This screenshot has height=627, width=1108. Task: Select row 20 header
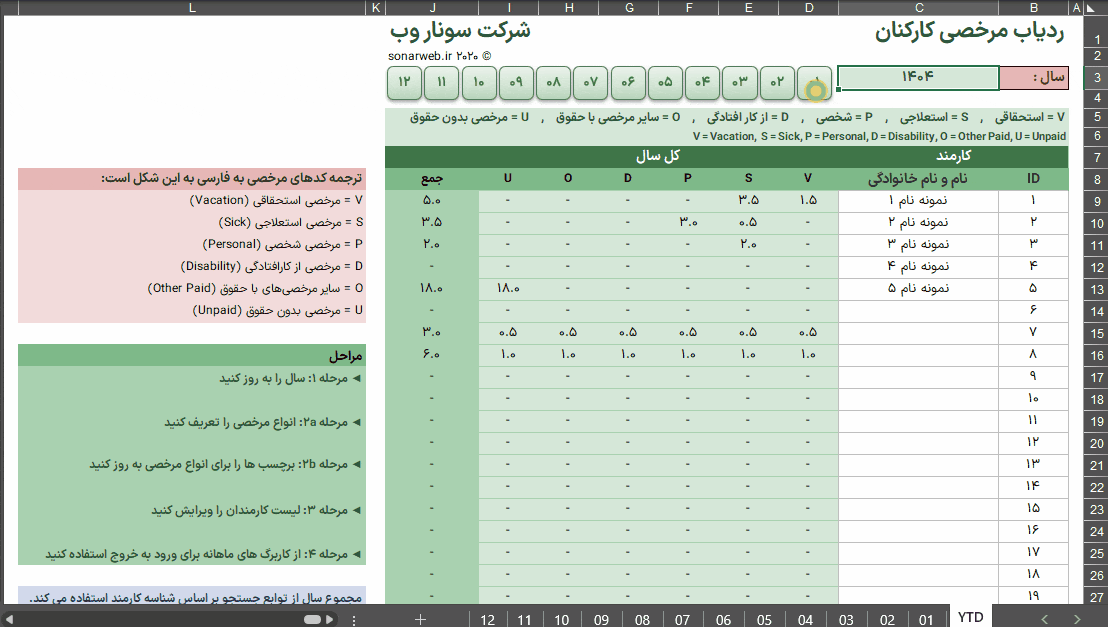[1096, 443]
